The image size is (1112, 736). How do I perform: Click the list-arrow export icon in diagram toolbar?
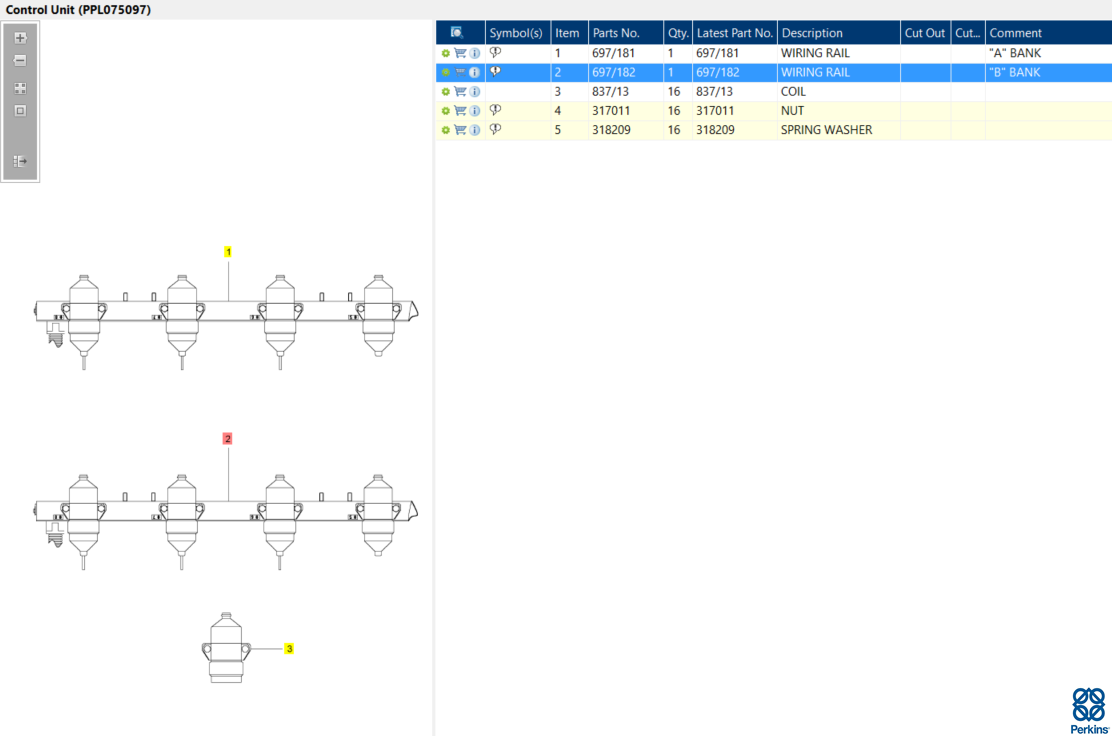[20, 161]
